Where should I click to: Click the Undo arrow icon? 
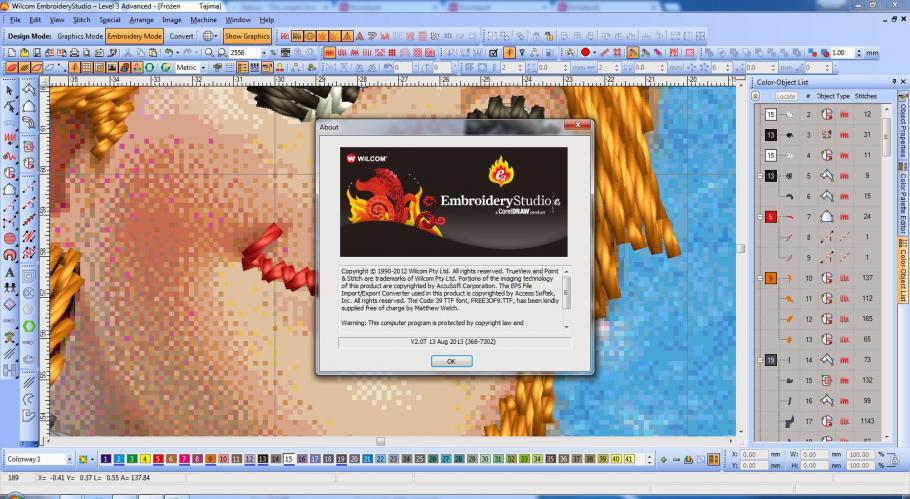click(168, 52)
